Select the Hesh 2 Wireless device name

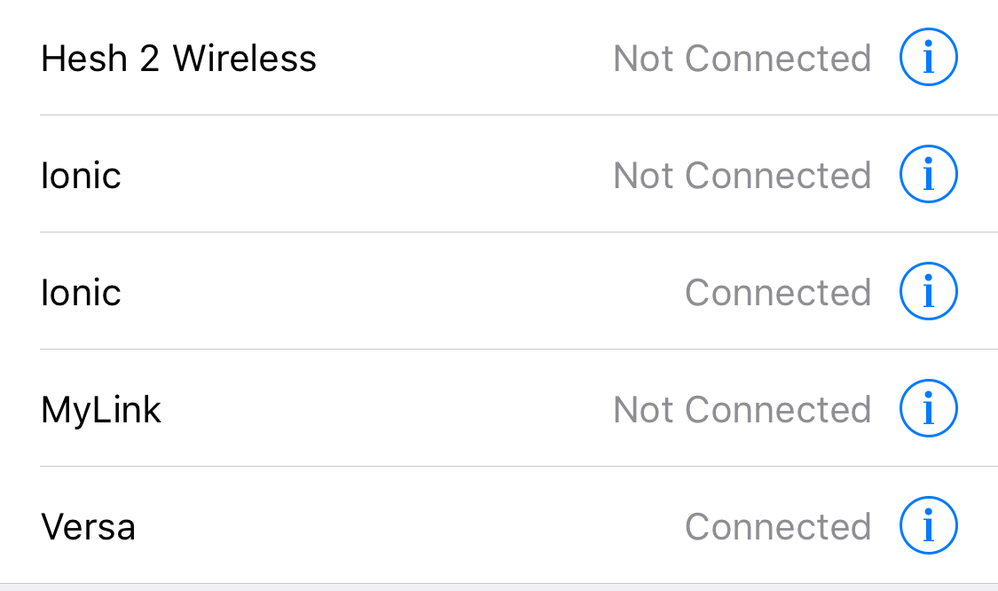pyautogui.click(x=178, y=58)
